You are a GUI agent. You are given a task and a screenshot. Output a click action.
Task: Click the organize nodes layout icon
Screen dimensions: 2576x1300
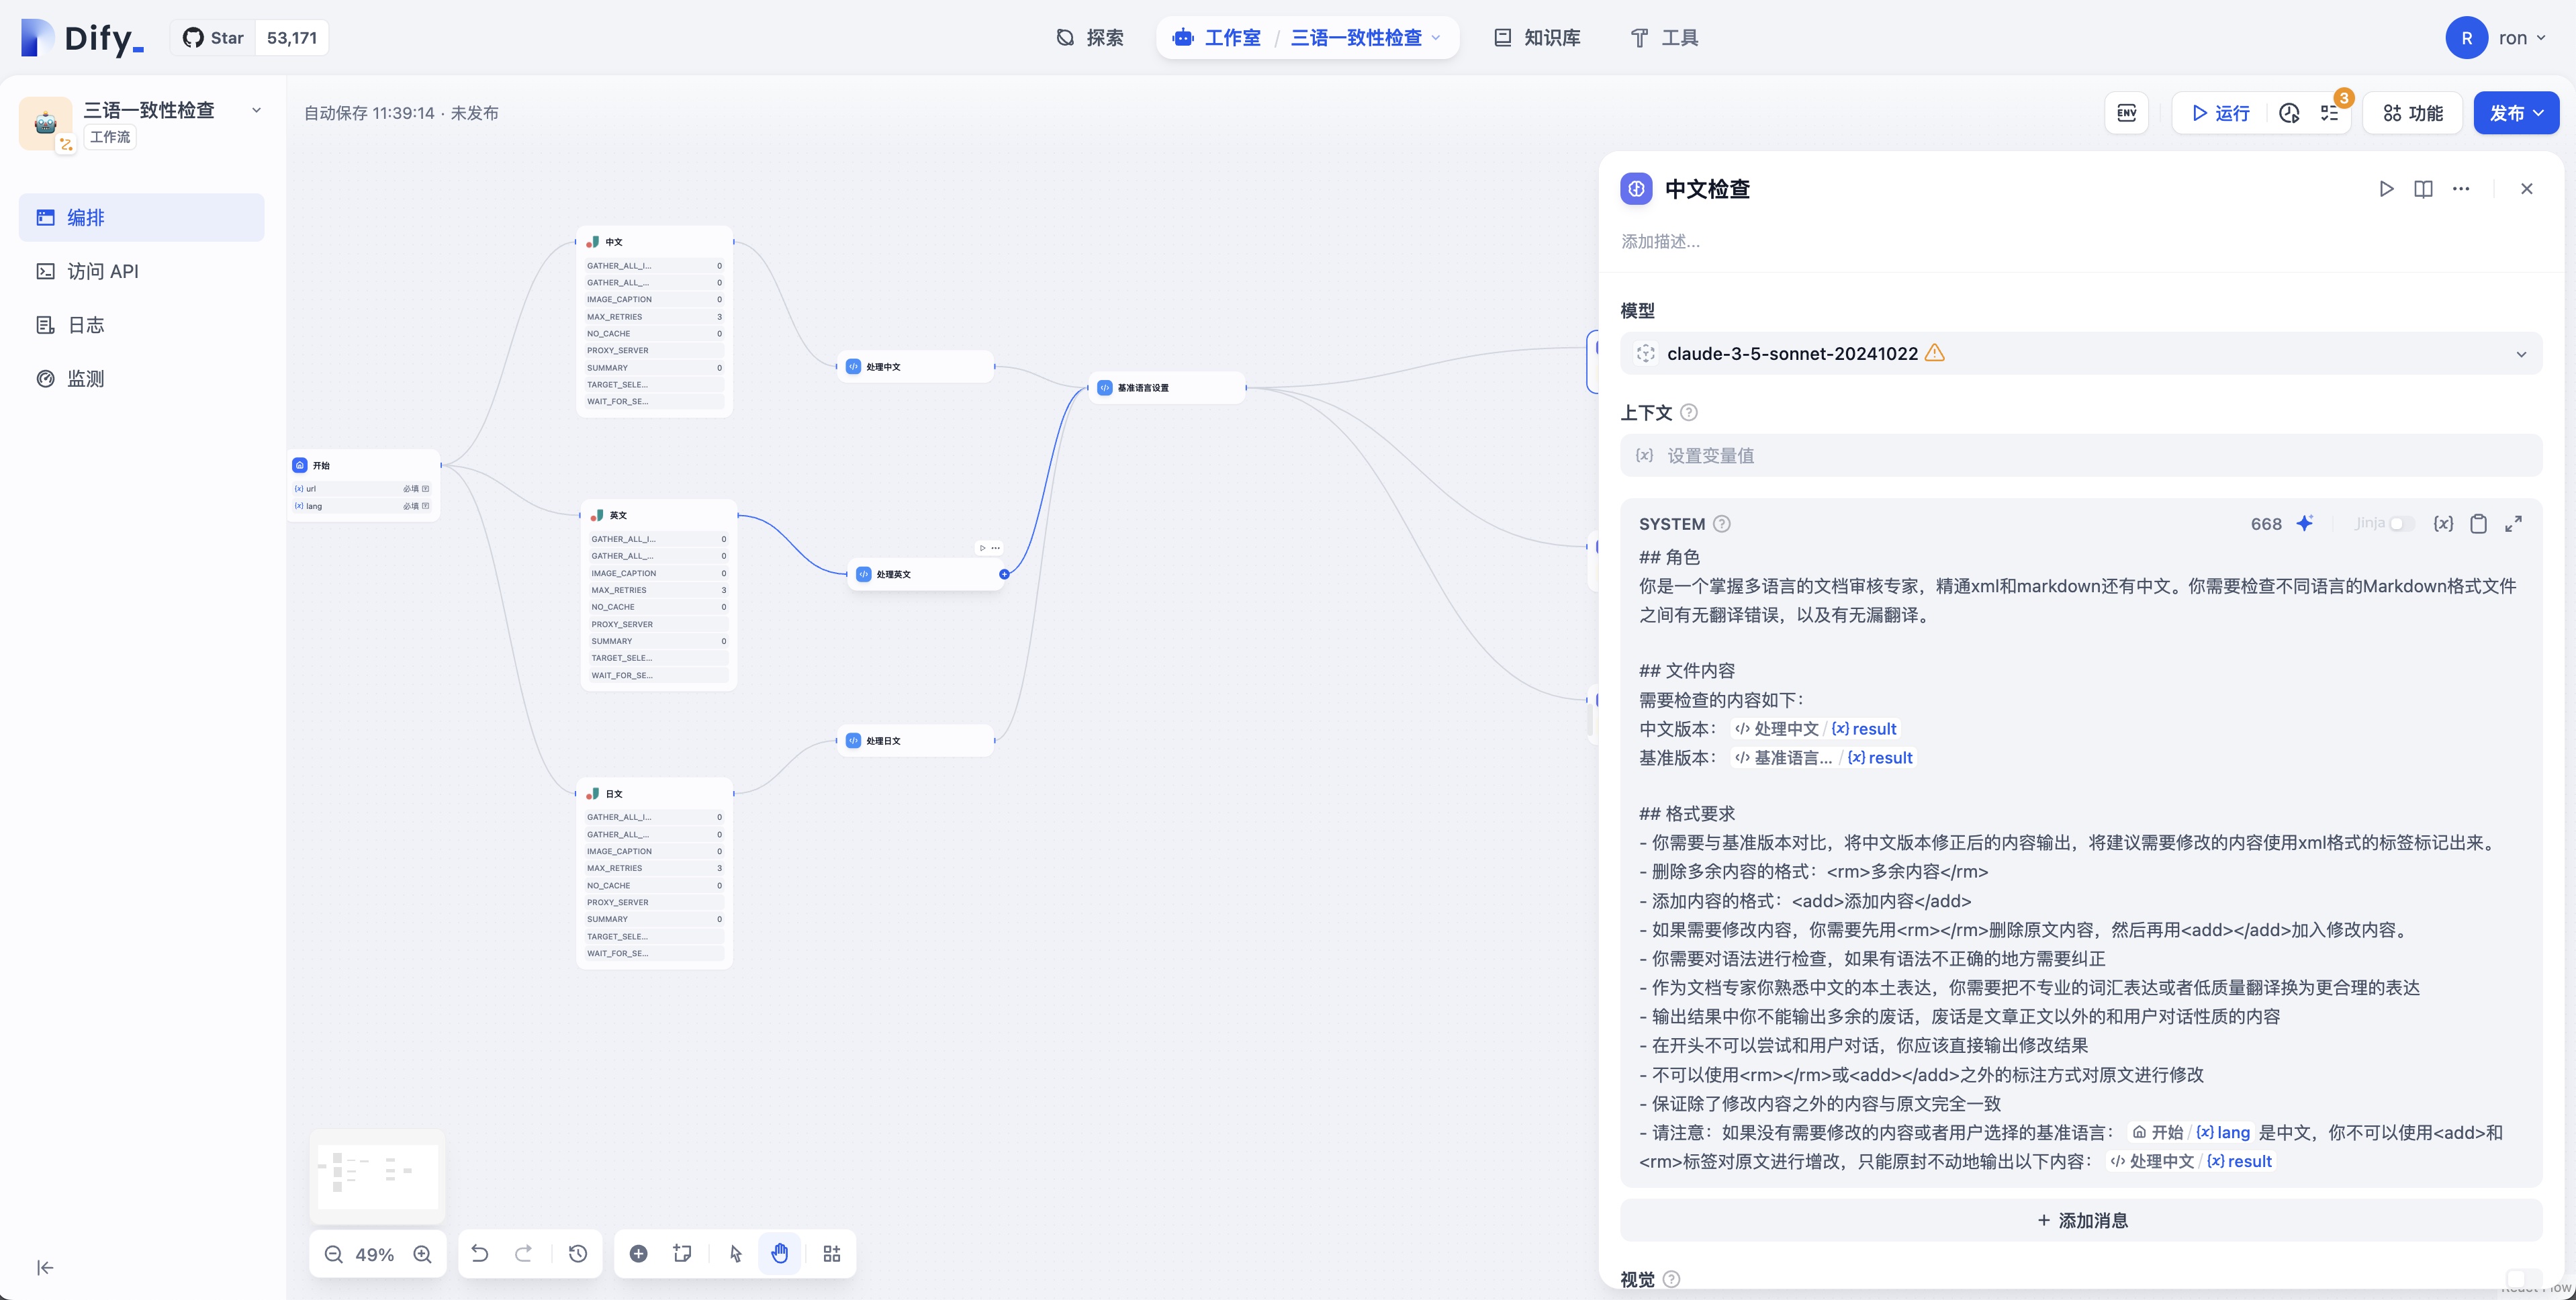(x=831, y=1254)
